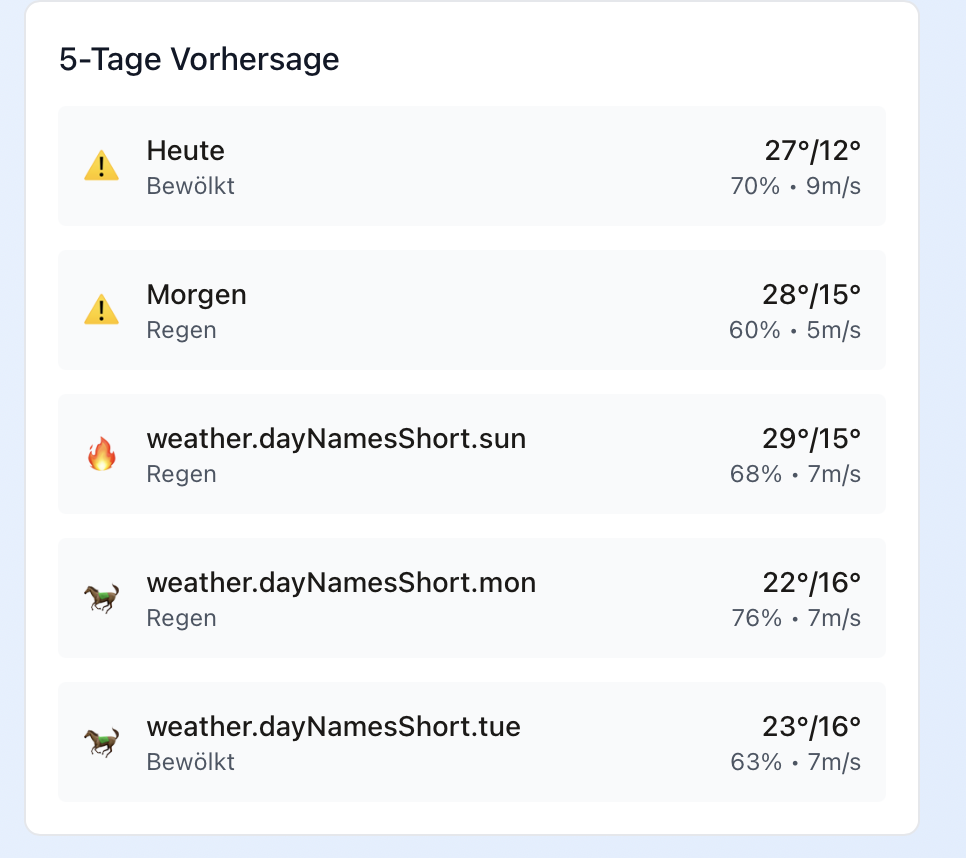Click the 5-Tage Vorhersage heading

tap(199, 60)
